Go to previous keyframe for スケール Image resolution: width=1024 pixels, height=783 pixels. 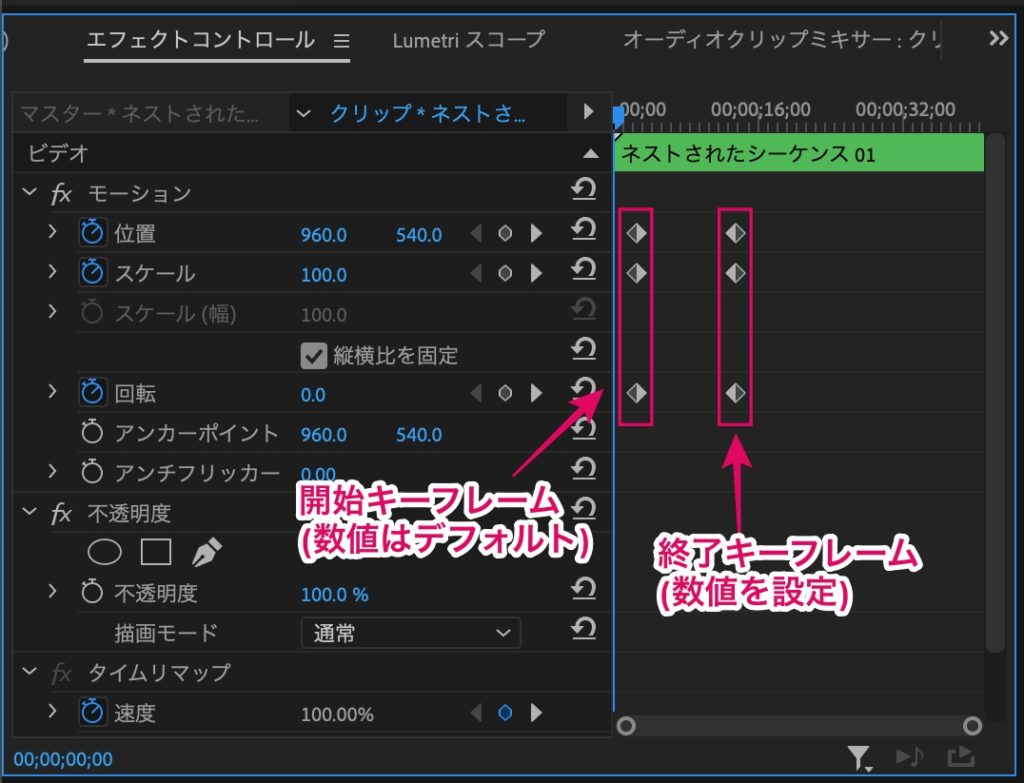point(476,273)
